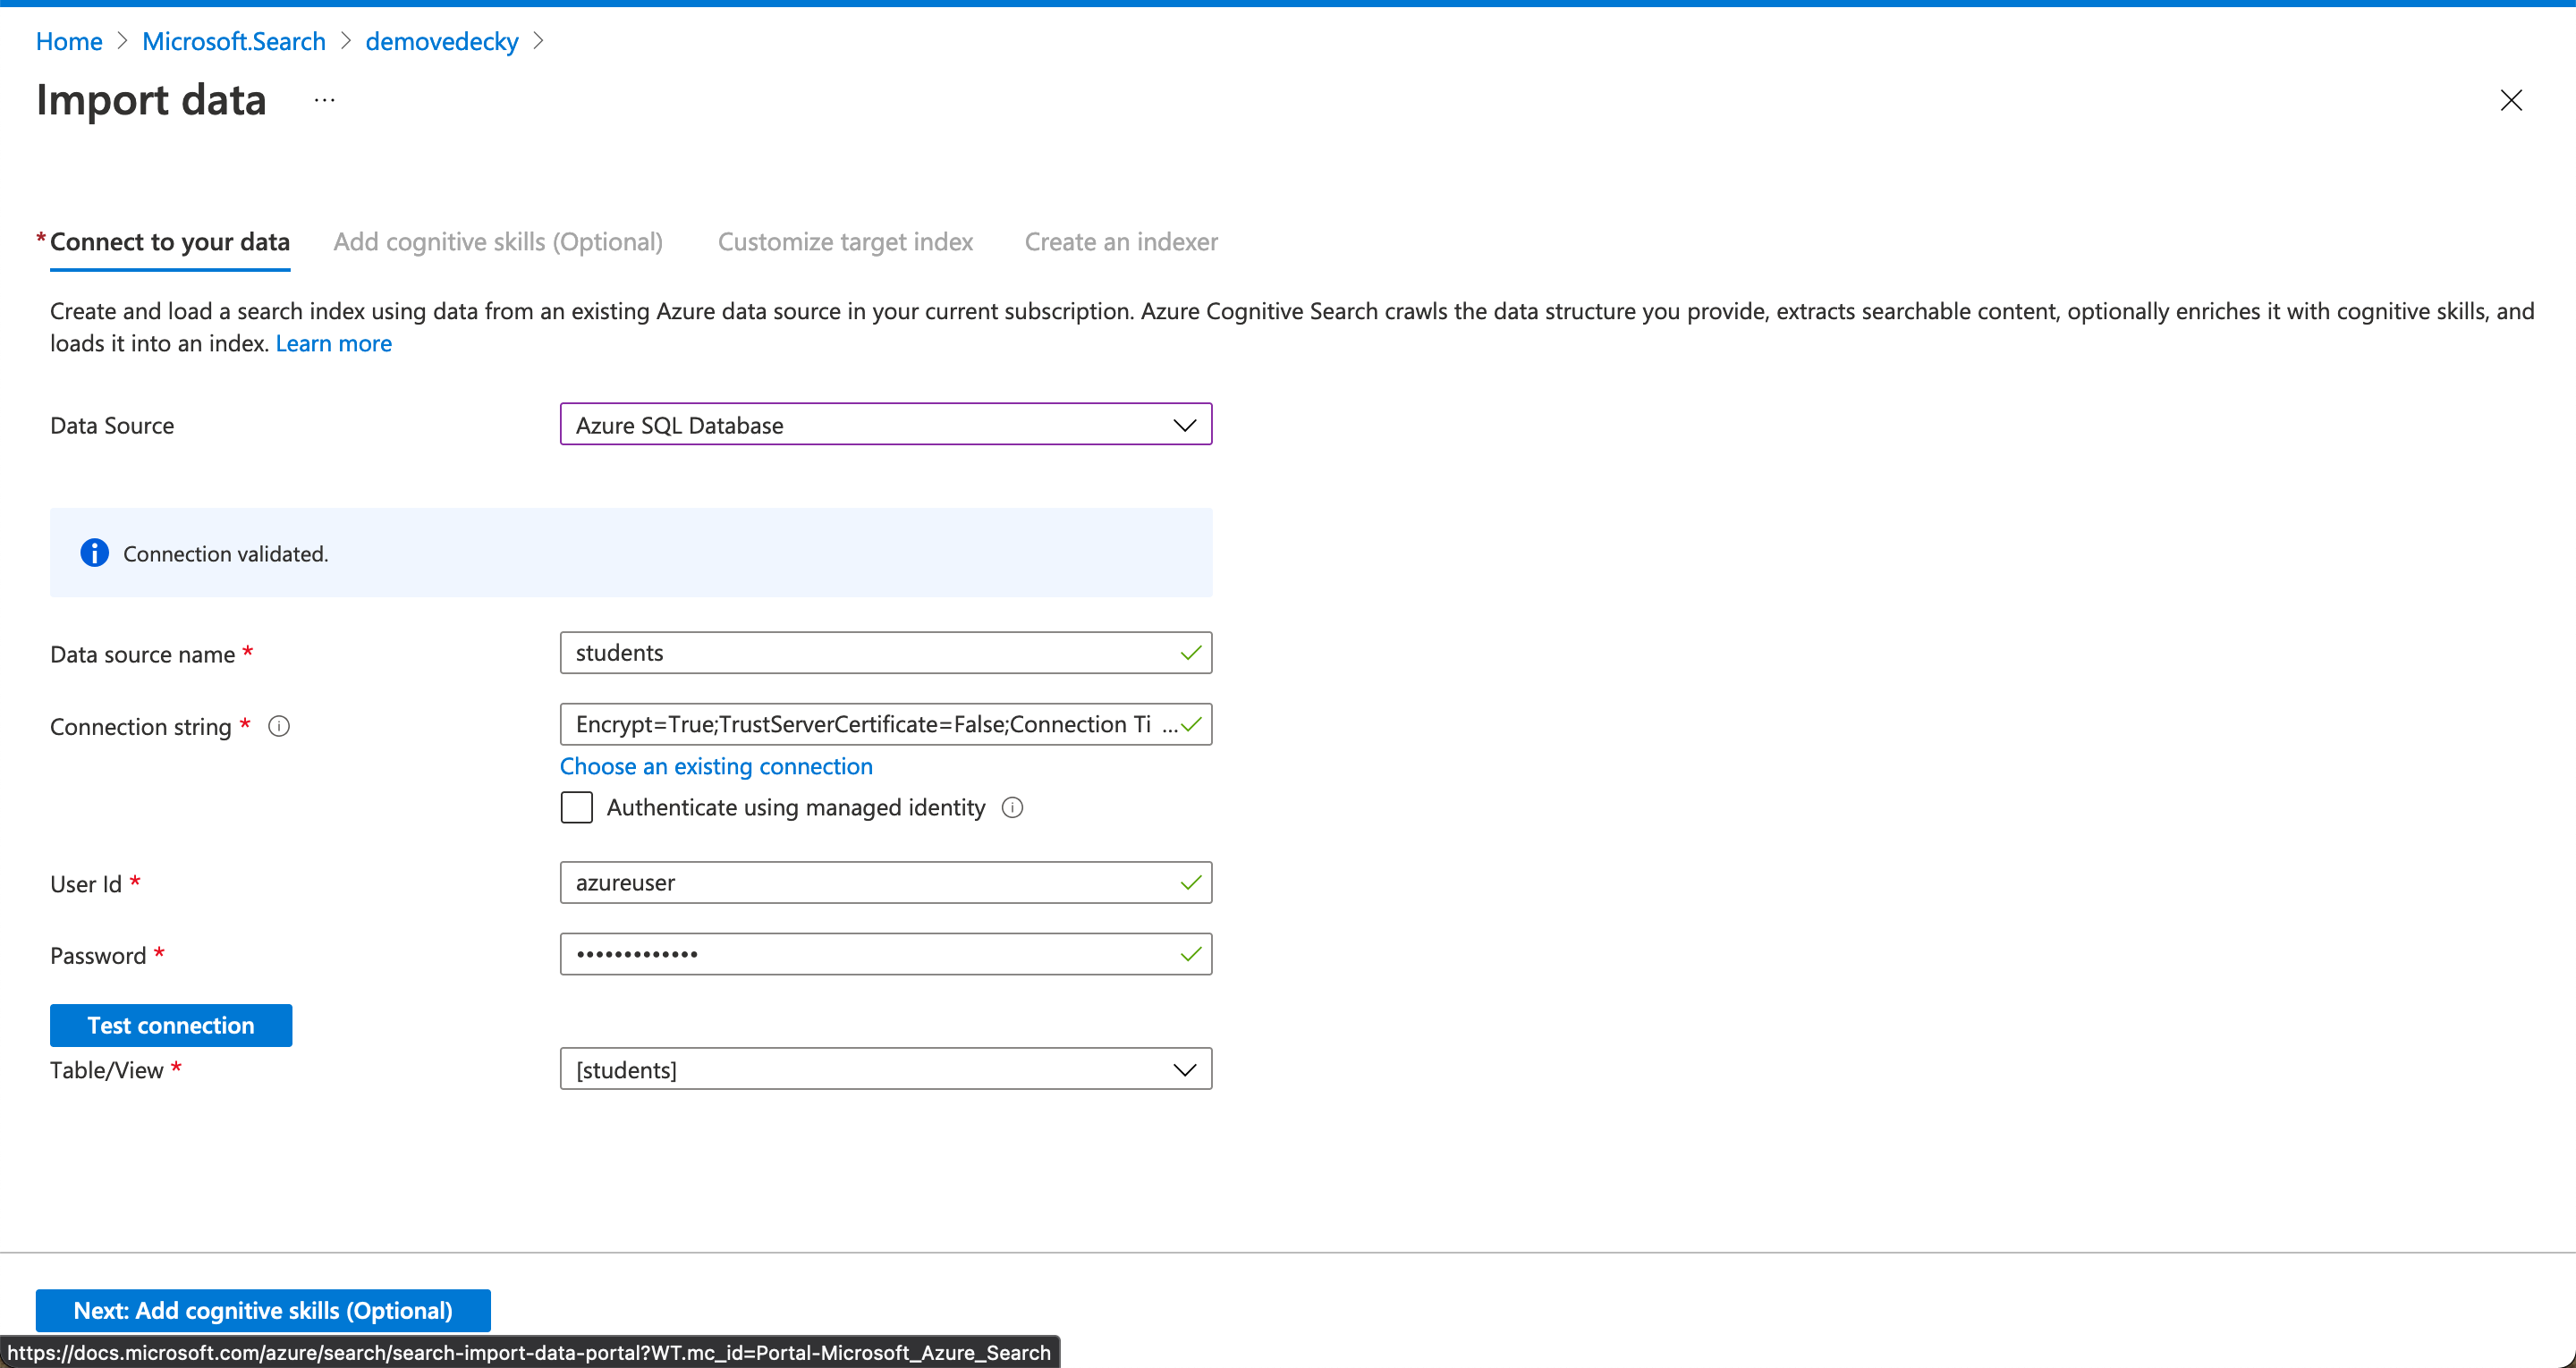
Task: Click the checkmark in Data source name field
Action: 1190,653
